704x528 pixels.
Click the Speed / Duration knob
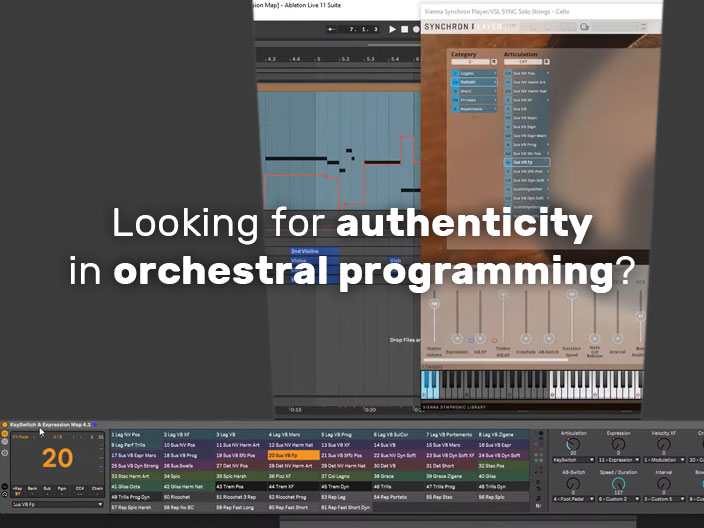click(618, 484)
